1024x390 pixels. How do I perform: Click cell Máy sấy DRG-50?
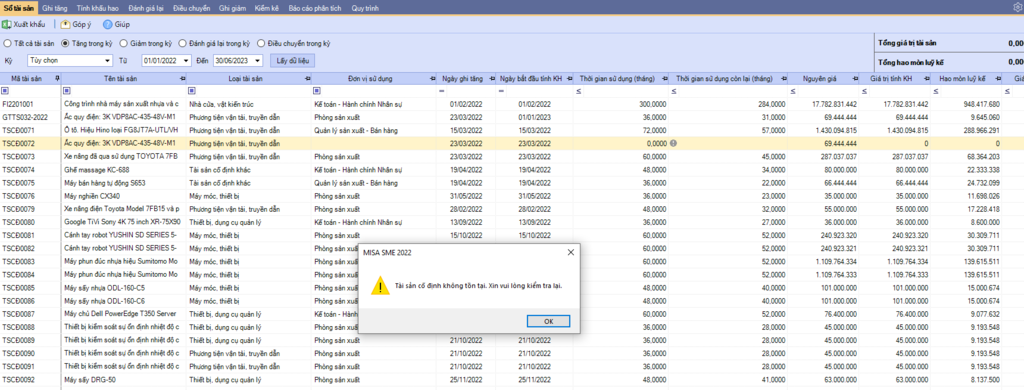coord(124,379)
